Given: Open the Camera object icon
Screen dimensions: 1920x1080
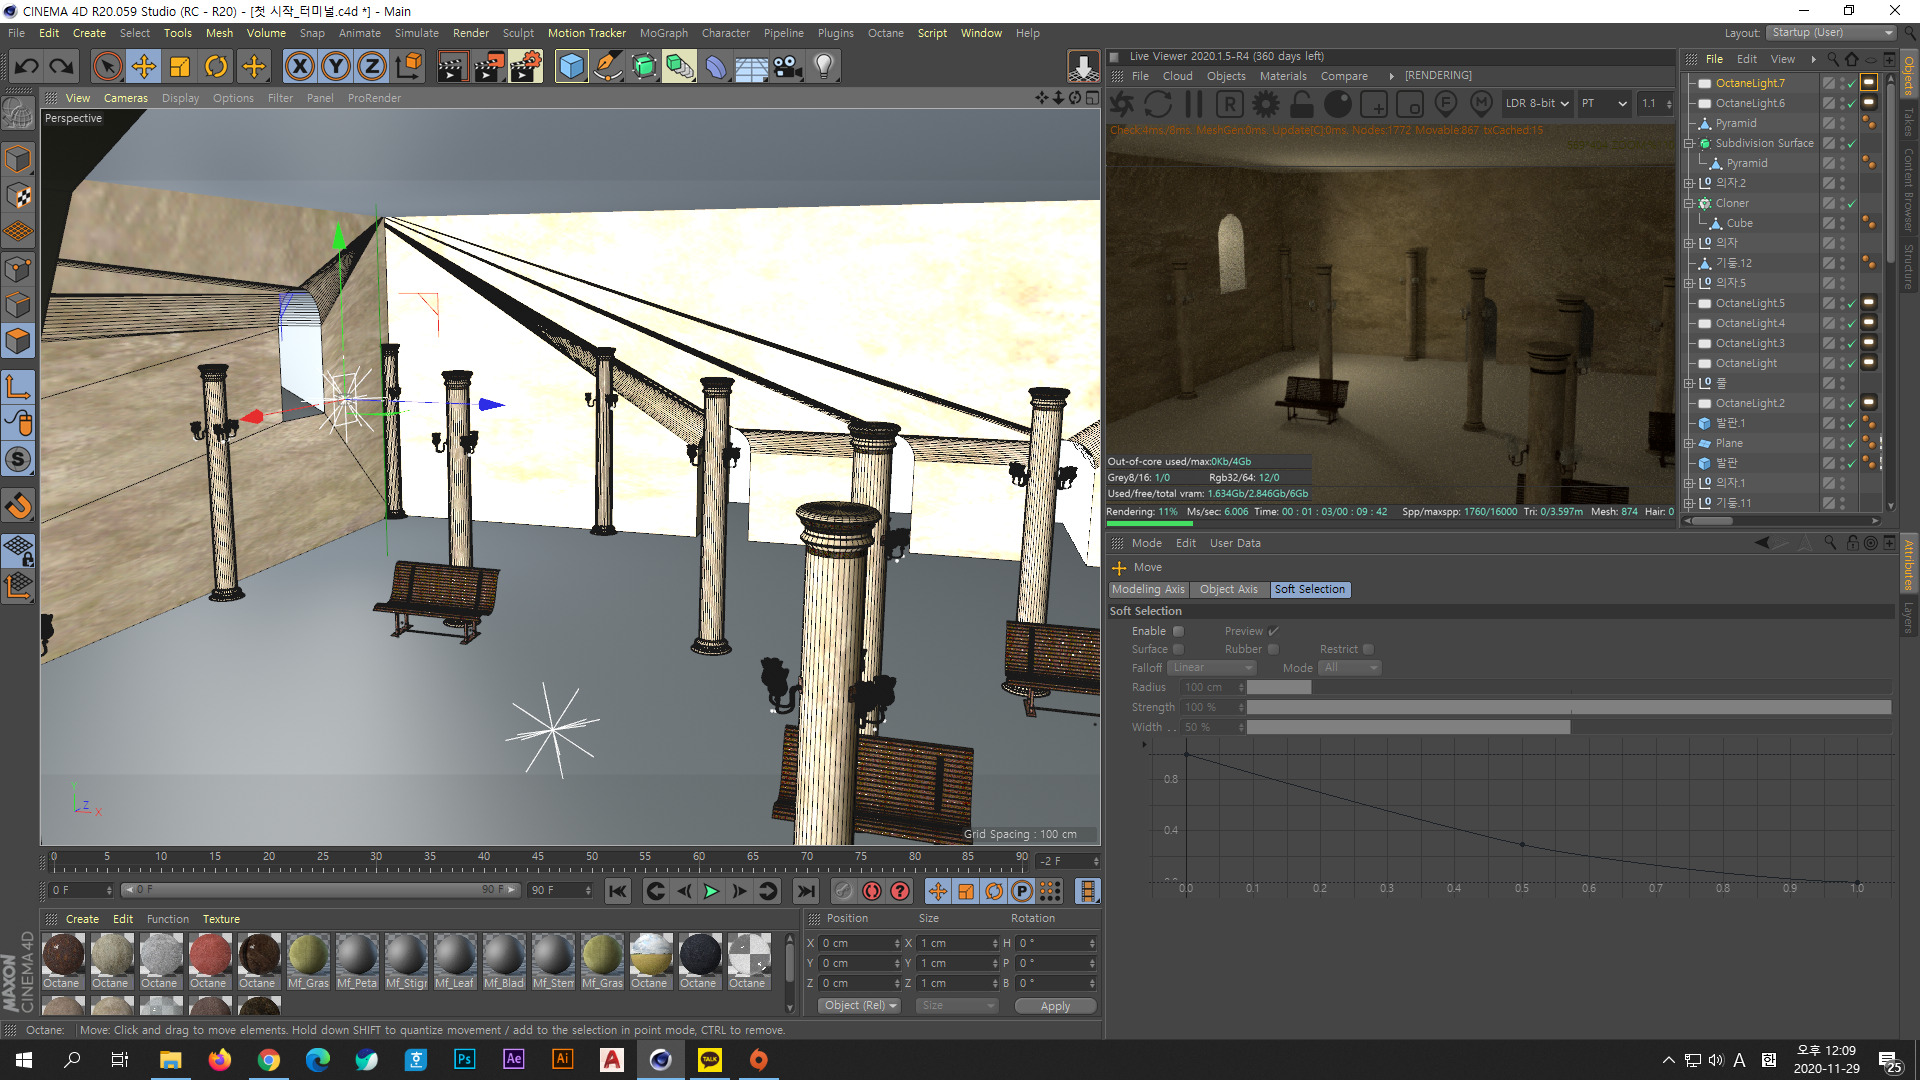Looking at the screenshot, I should [788, 67].
